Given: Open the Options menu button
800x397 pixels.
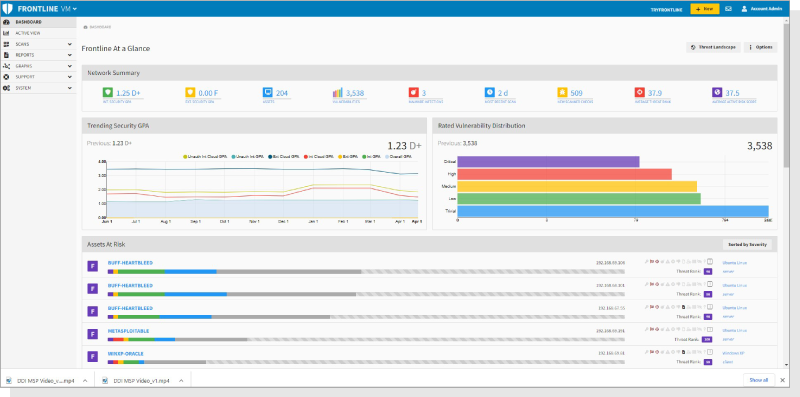Looking at the screenshot, I should pos(760,47).
